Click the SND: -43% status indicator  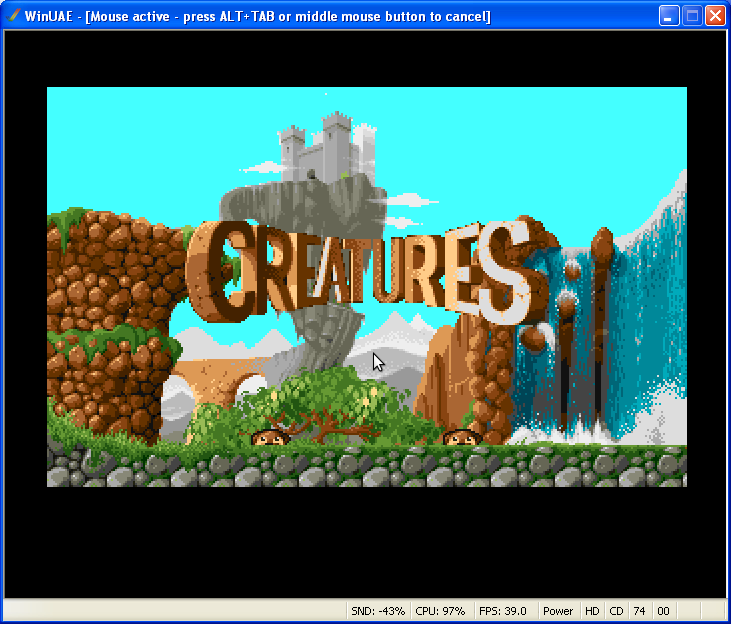click(378, 611)
